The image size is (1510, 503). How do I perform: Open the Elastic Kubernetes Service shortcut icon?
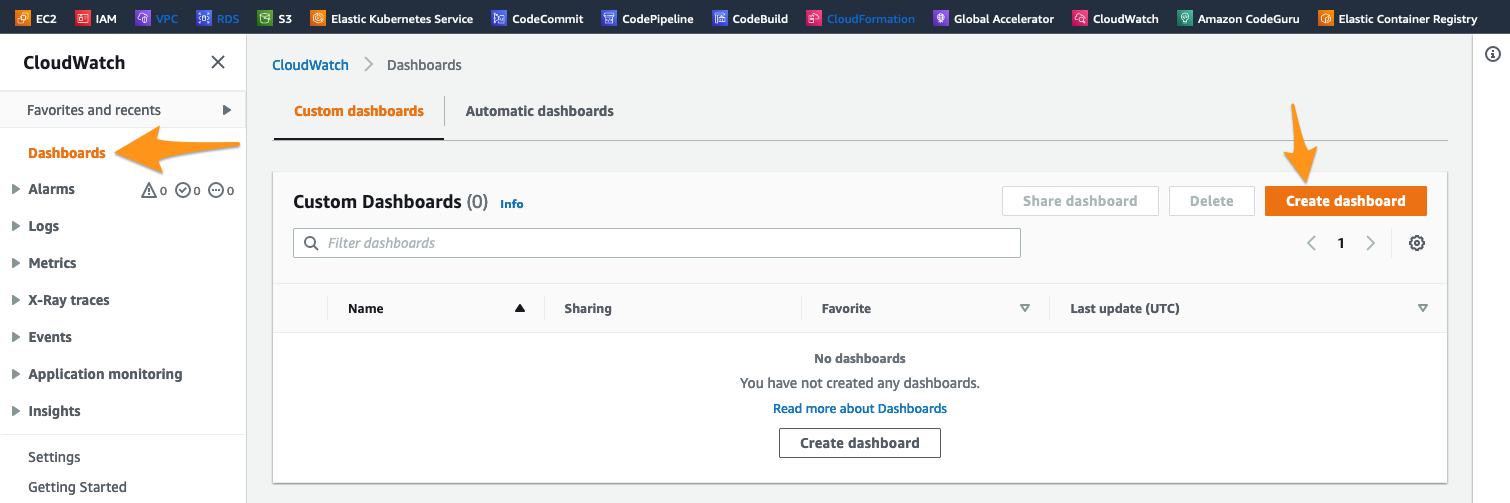coord(318,18)
